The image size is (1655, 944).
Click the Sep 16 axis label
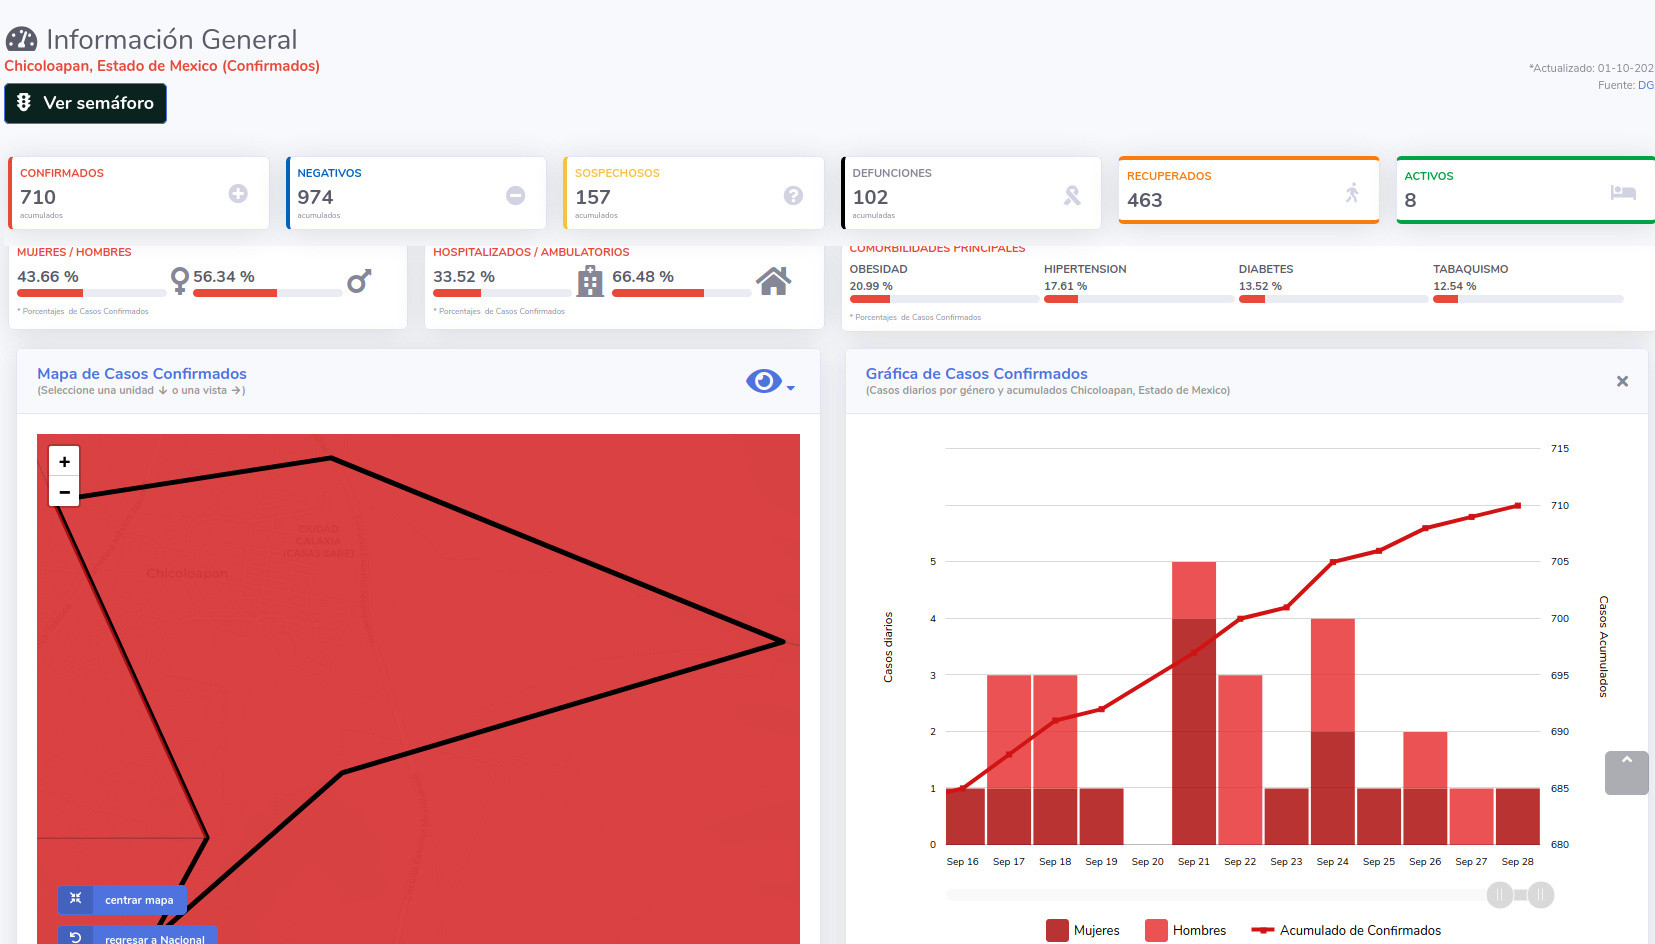click(963, 862)
